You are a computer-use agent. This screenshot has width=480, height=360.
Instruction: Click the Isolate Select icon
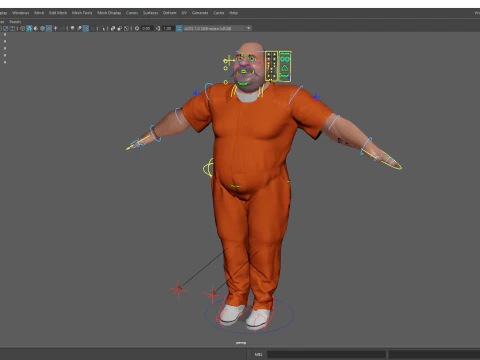103,28
